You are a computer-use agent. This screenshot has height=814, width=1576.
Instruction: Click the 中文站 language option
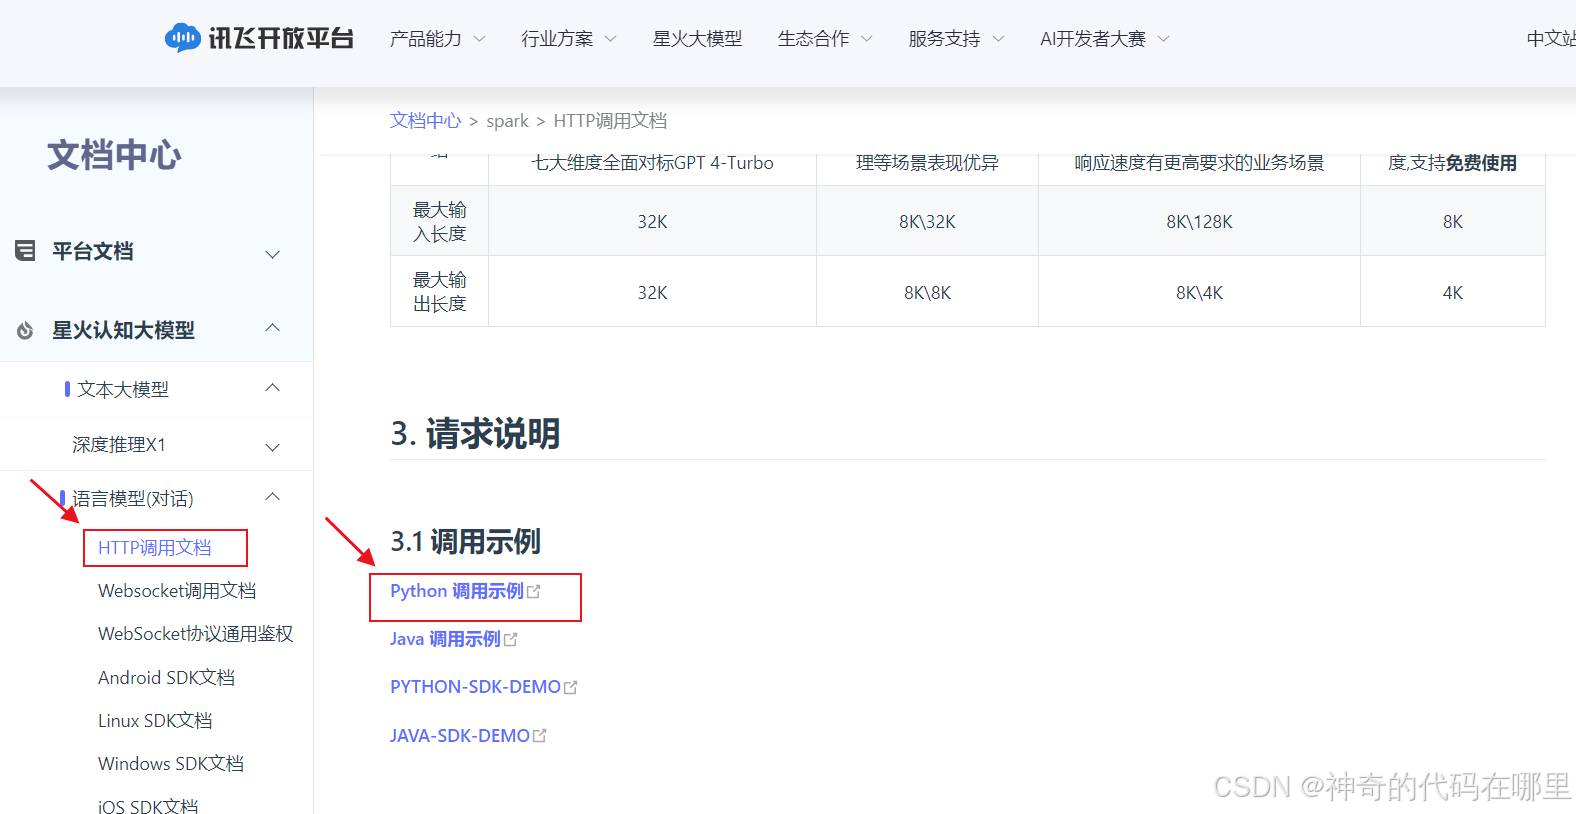(x=1551, y=38)
